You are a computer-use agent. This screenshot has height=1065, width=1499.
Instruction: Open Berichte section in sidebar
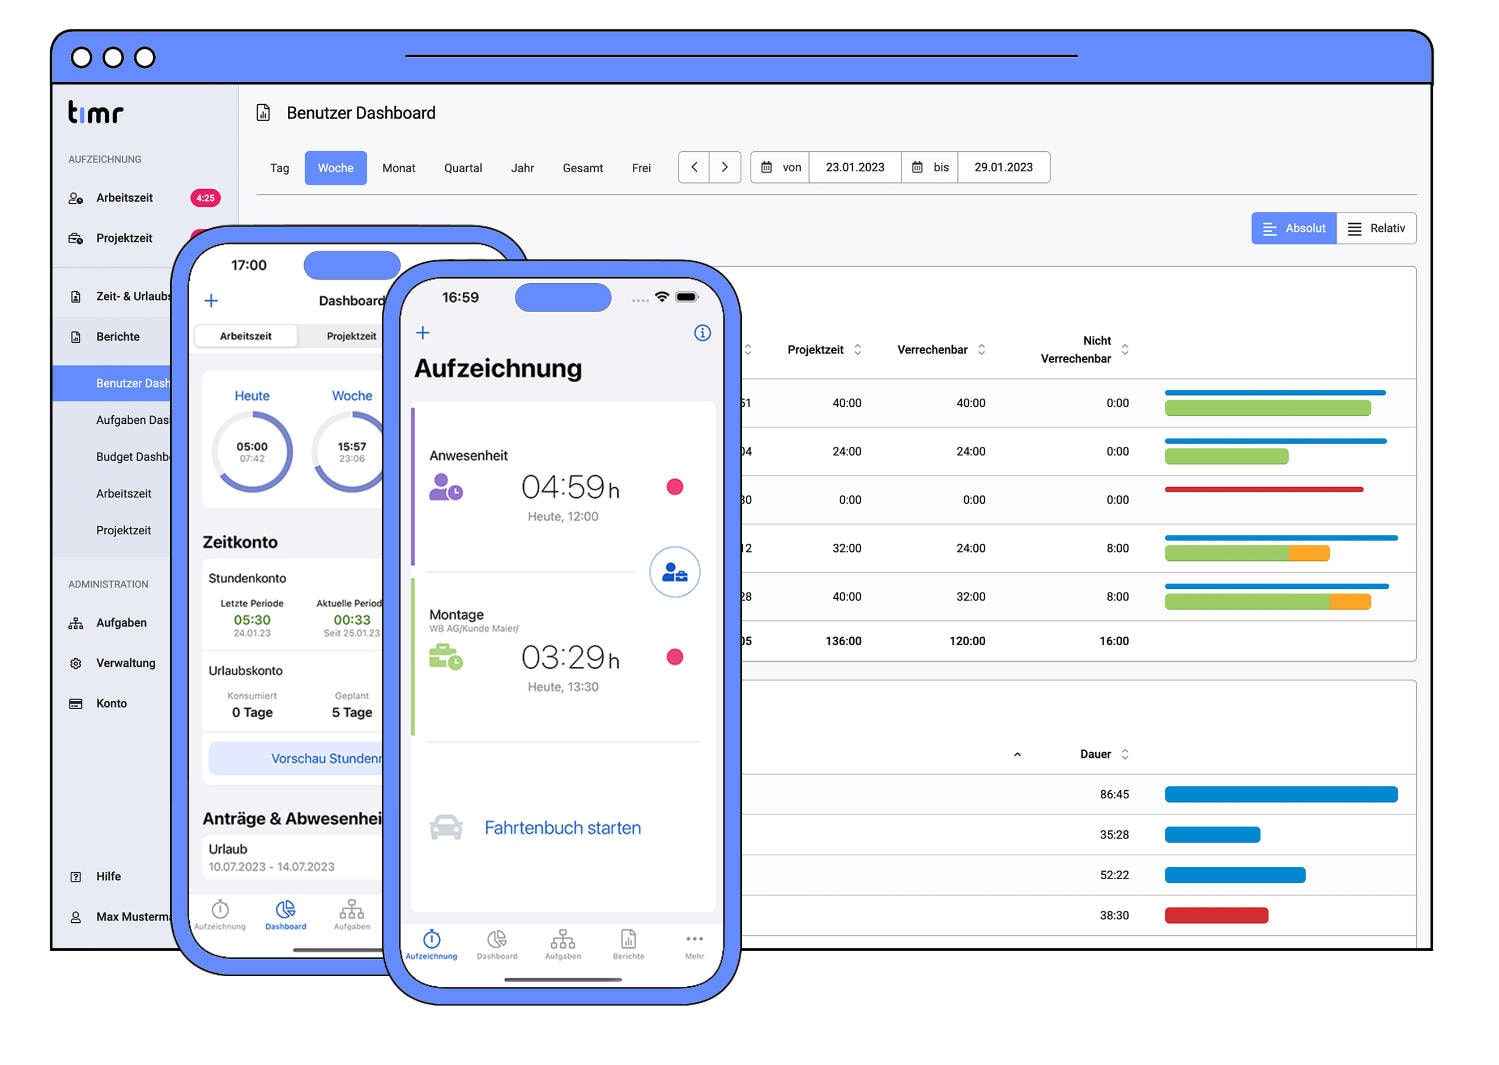point(117,337)
